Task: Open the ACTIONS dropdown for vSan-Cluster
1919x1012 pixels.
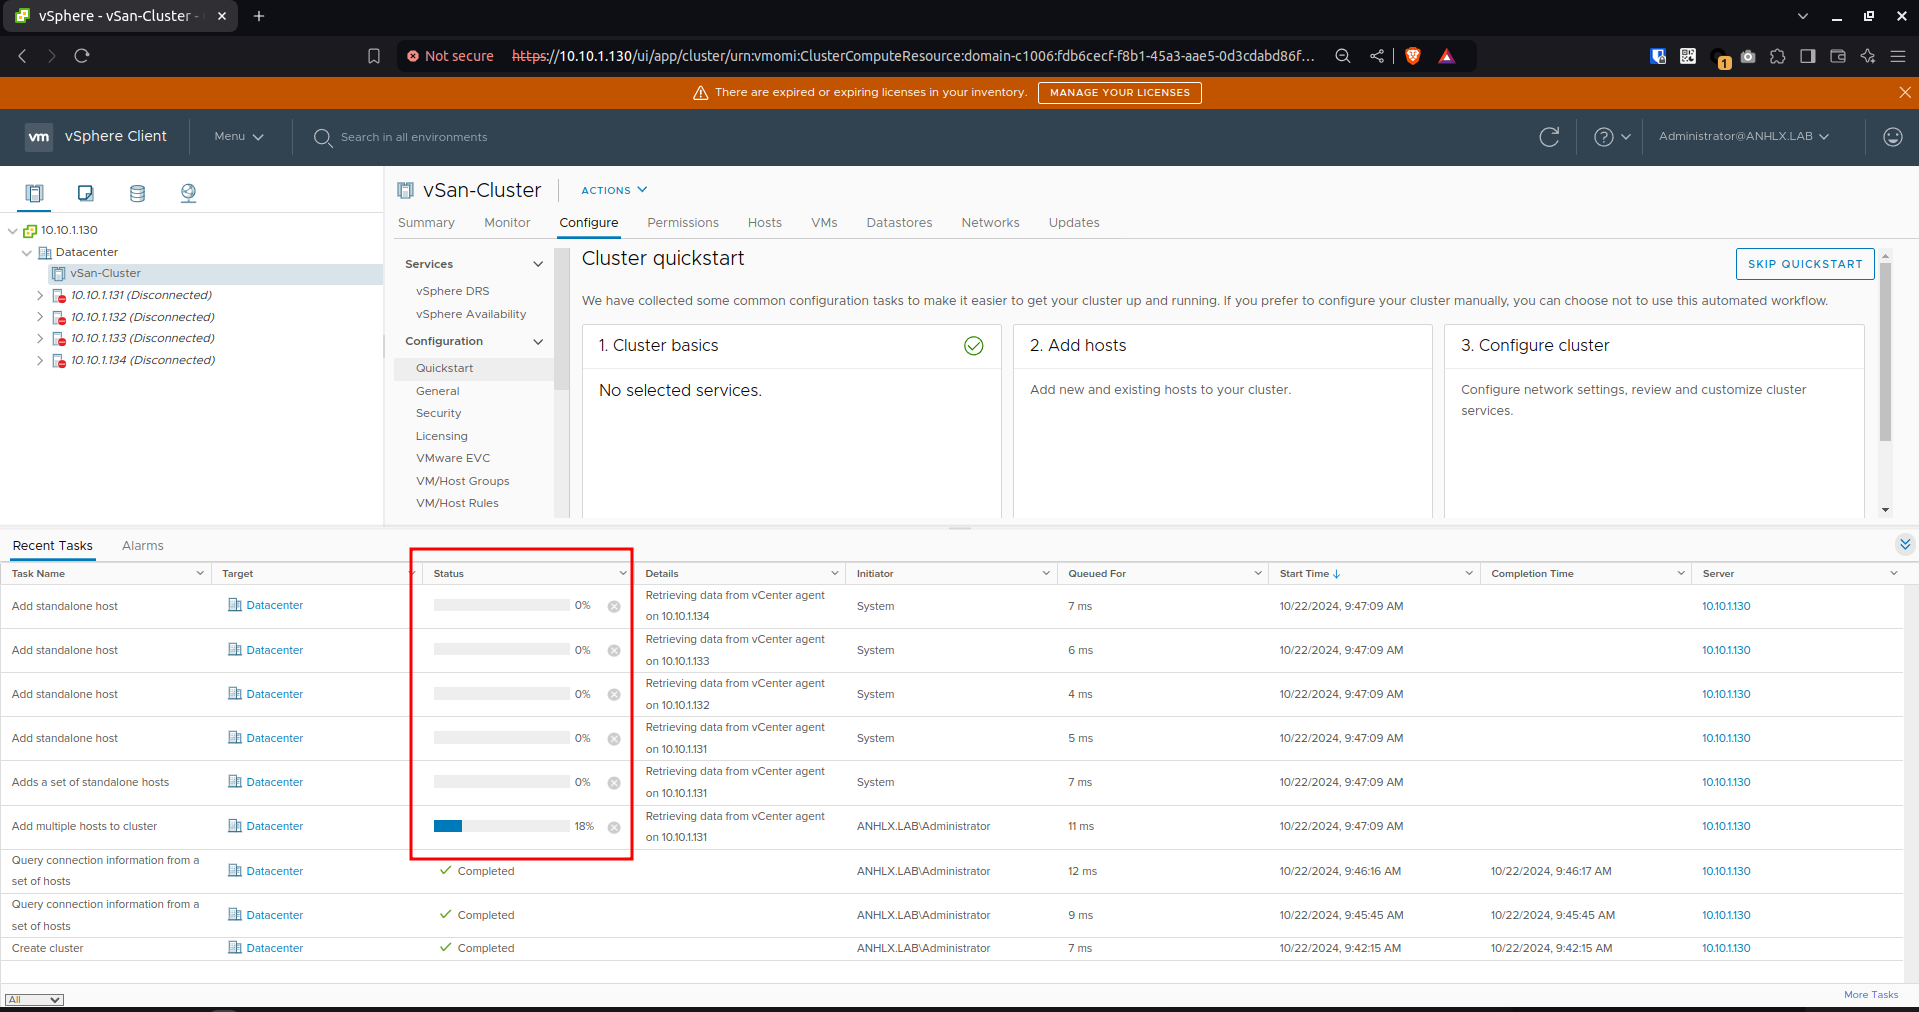Action: click(614, 190)
